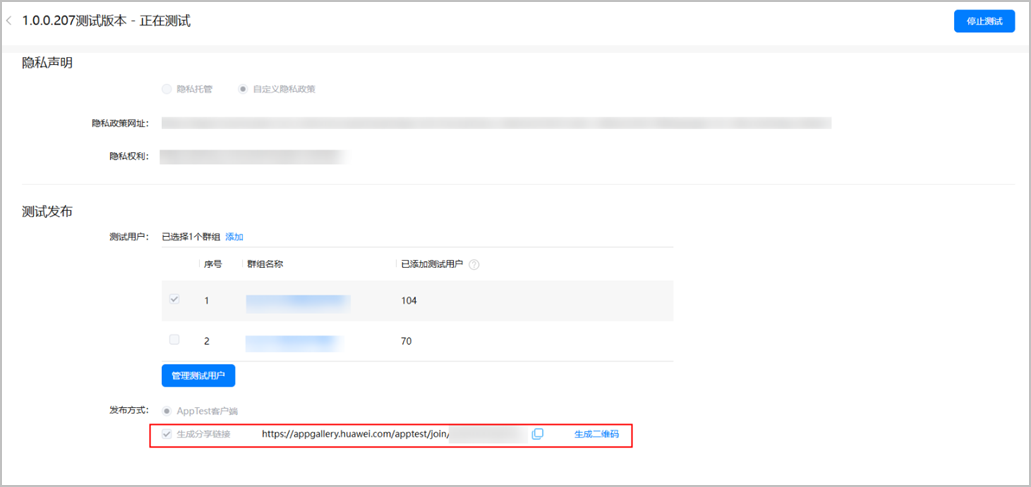
Task: Click the appgallery.huawei.com share link text
Action: coord(355,434)
